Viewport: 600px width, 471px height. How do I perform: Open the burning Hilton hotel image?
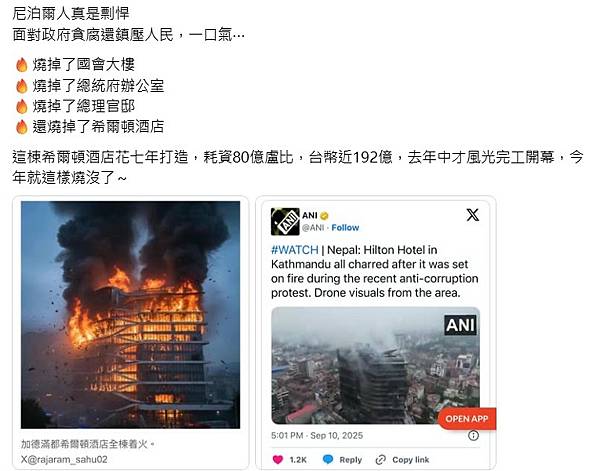tap(130, 315)
